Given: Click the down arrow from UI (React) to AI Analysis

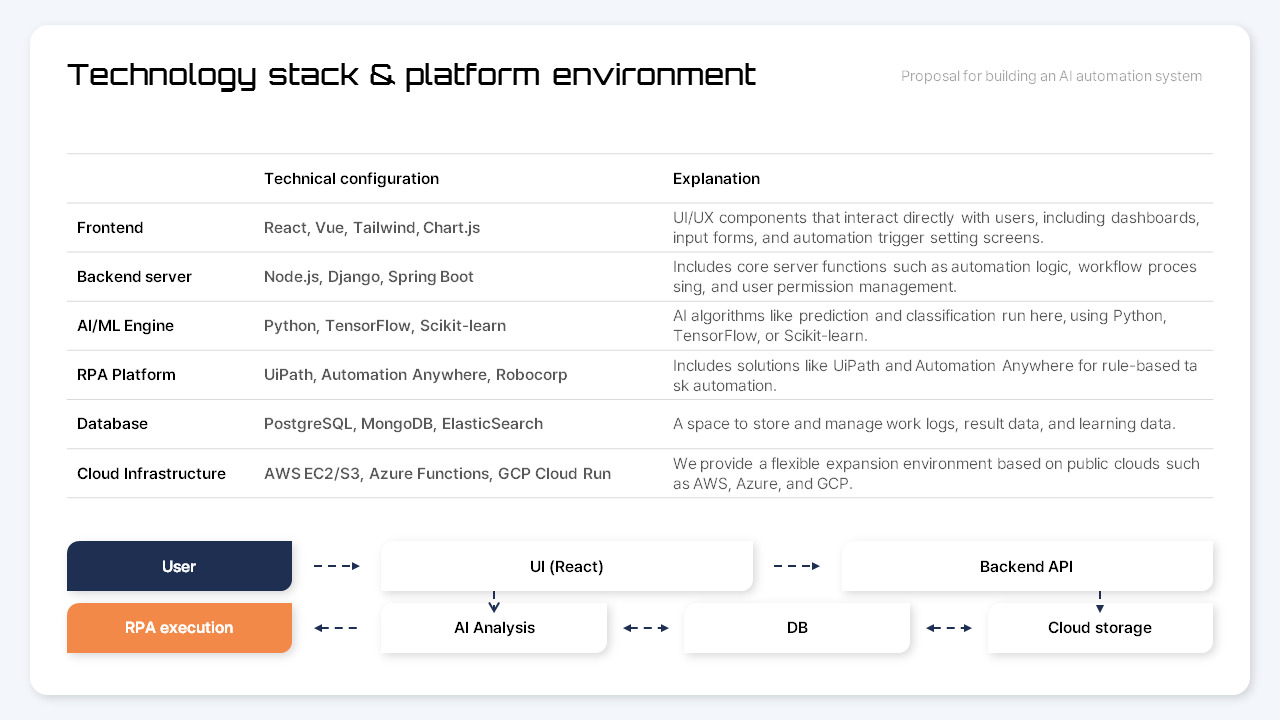Looking at the screenshot, I should pyautogui.click(x=494, y=602).
